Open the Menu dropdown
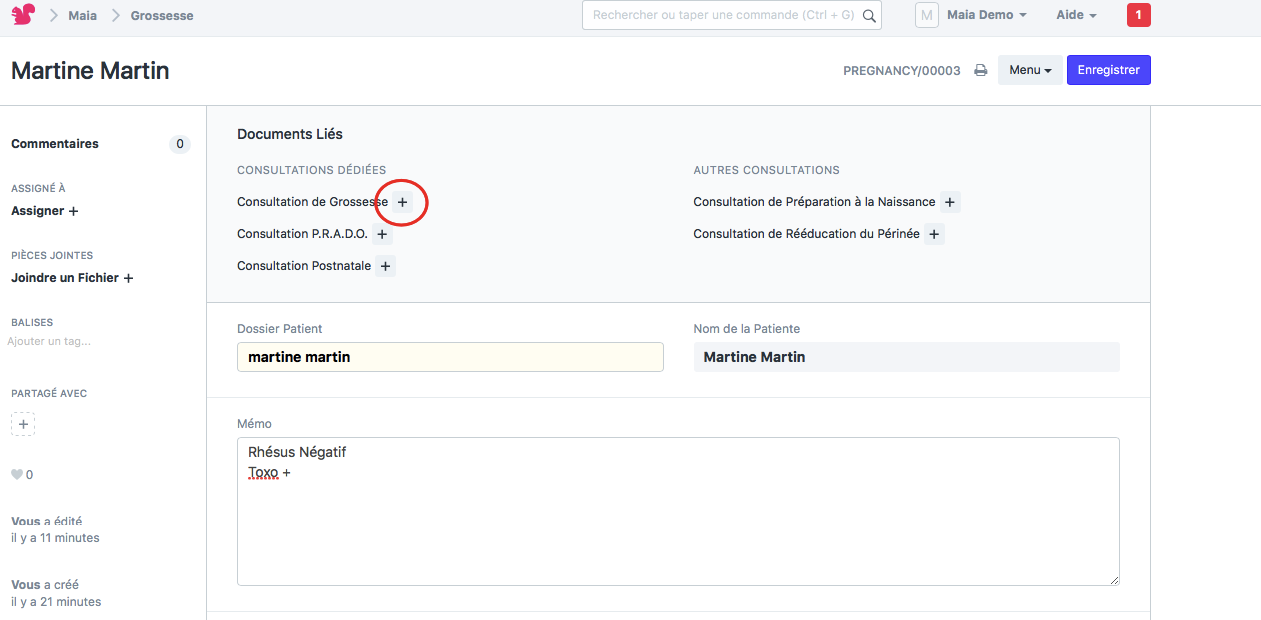 click(1029, 70)
